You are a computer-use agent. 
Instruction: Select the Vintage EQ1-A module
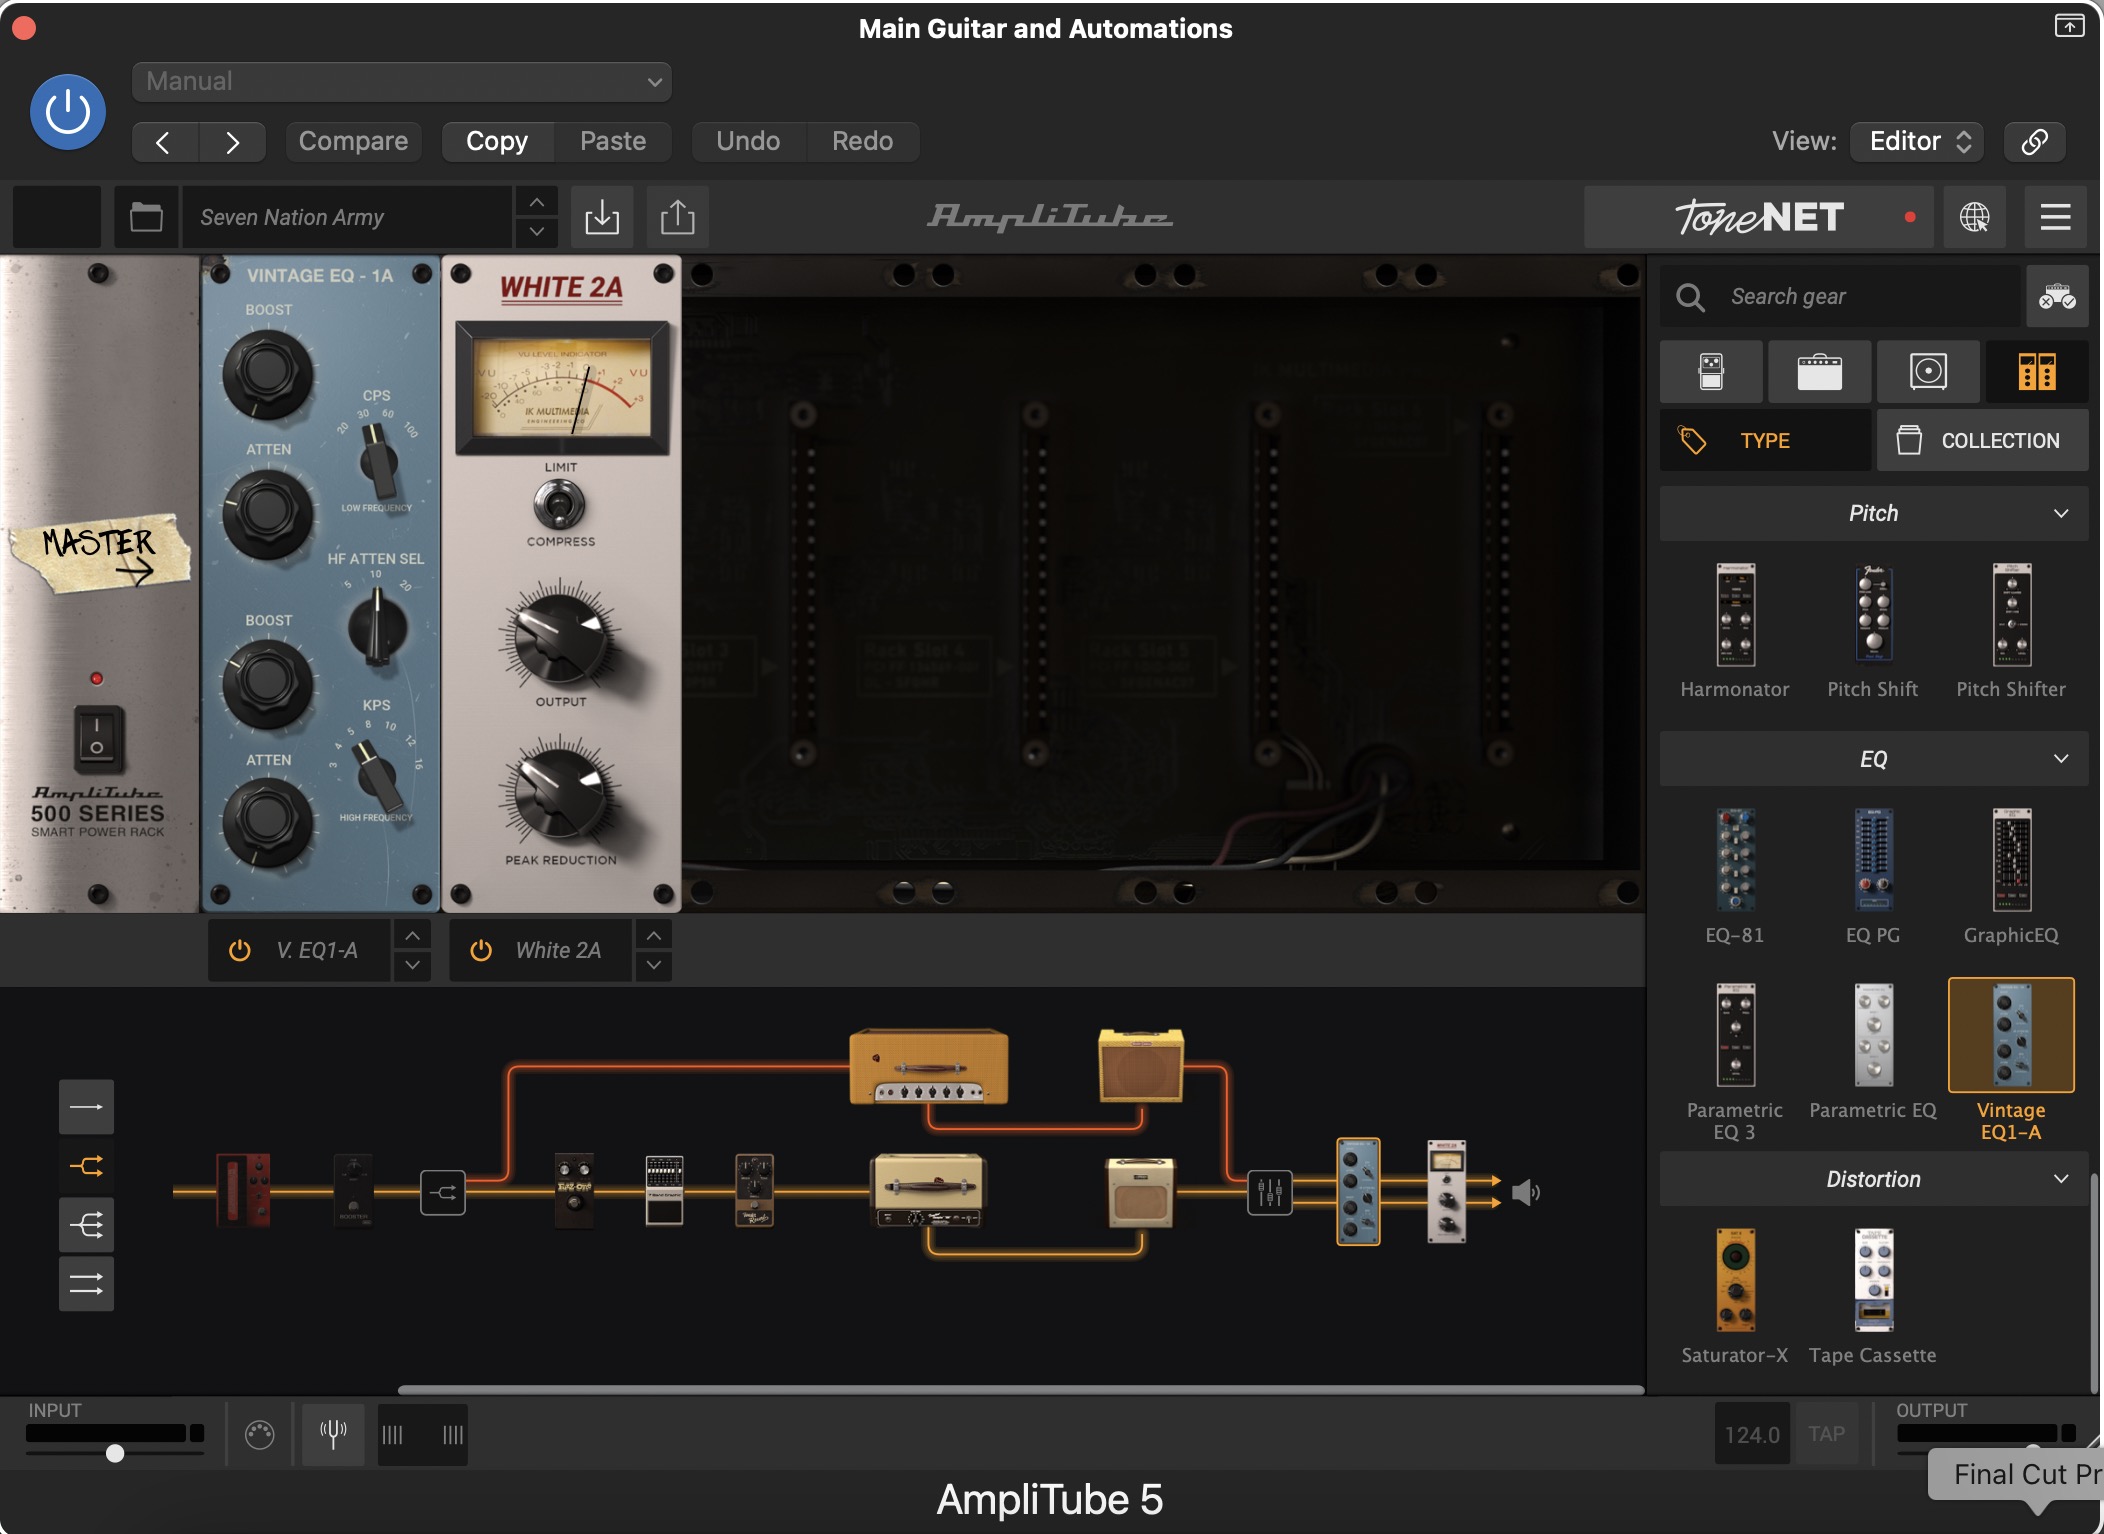(2011, 1061)
